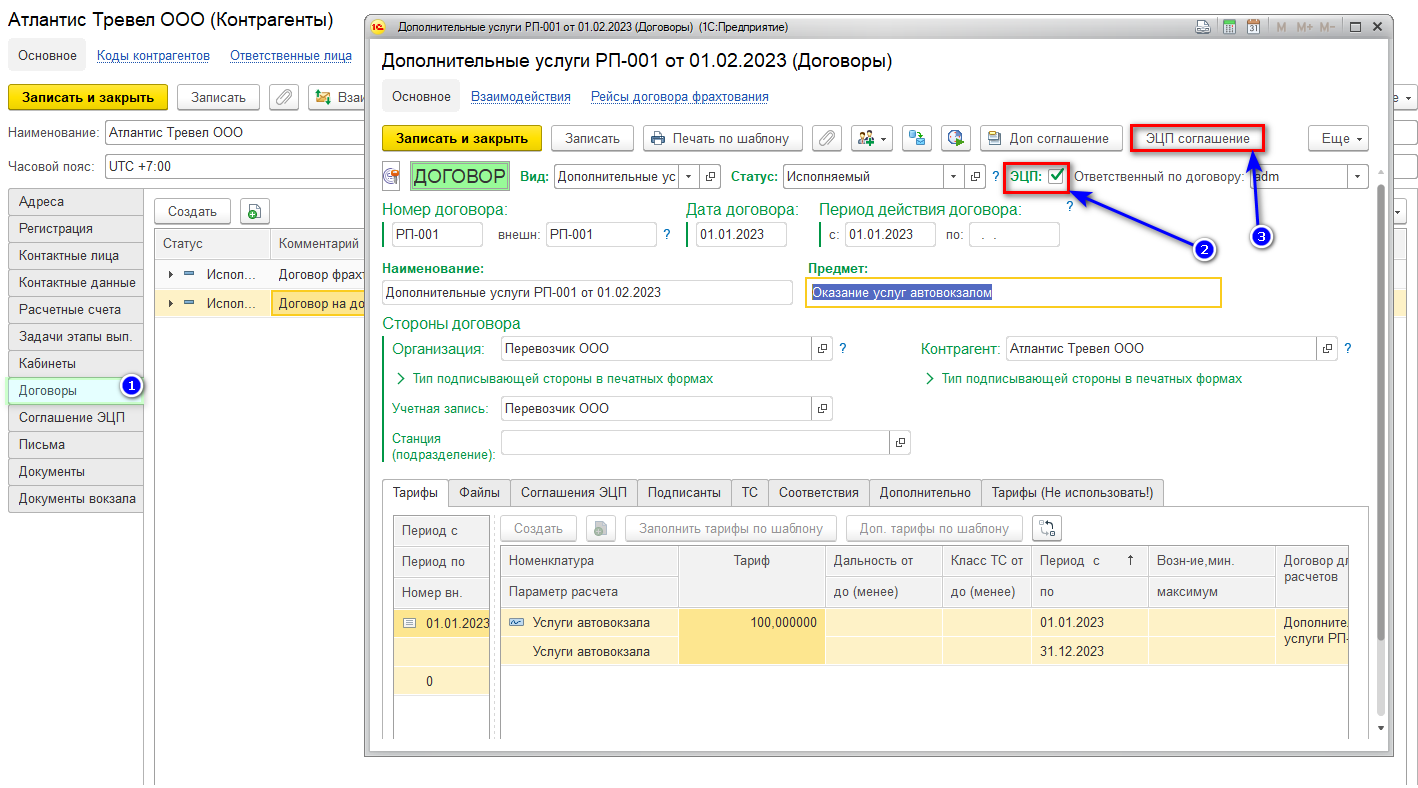This screenshot has width=1418, height=788.
Task: Click the copy icon next to Создать in contracts list
Action: pyautogui.click(x=255, y=212)
